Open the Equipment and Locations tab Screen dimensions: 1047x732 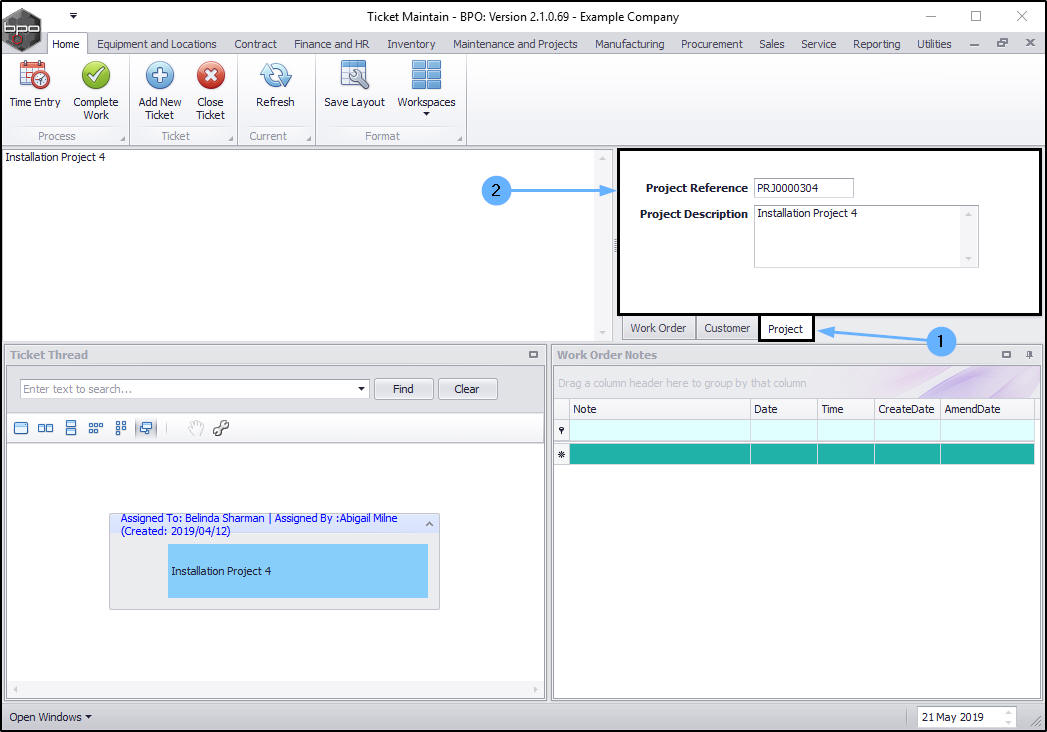(x=156, y=44)
